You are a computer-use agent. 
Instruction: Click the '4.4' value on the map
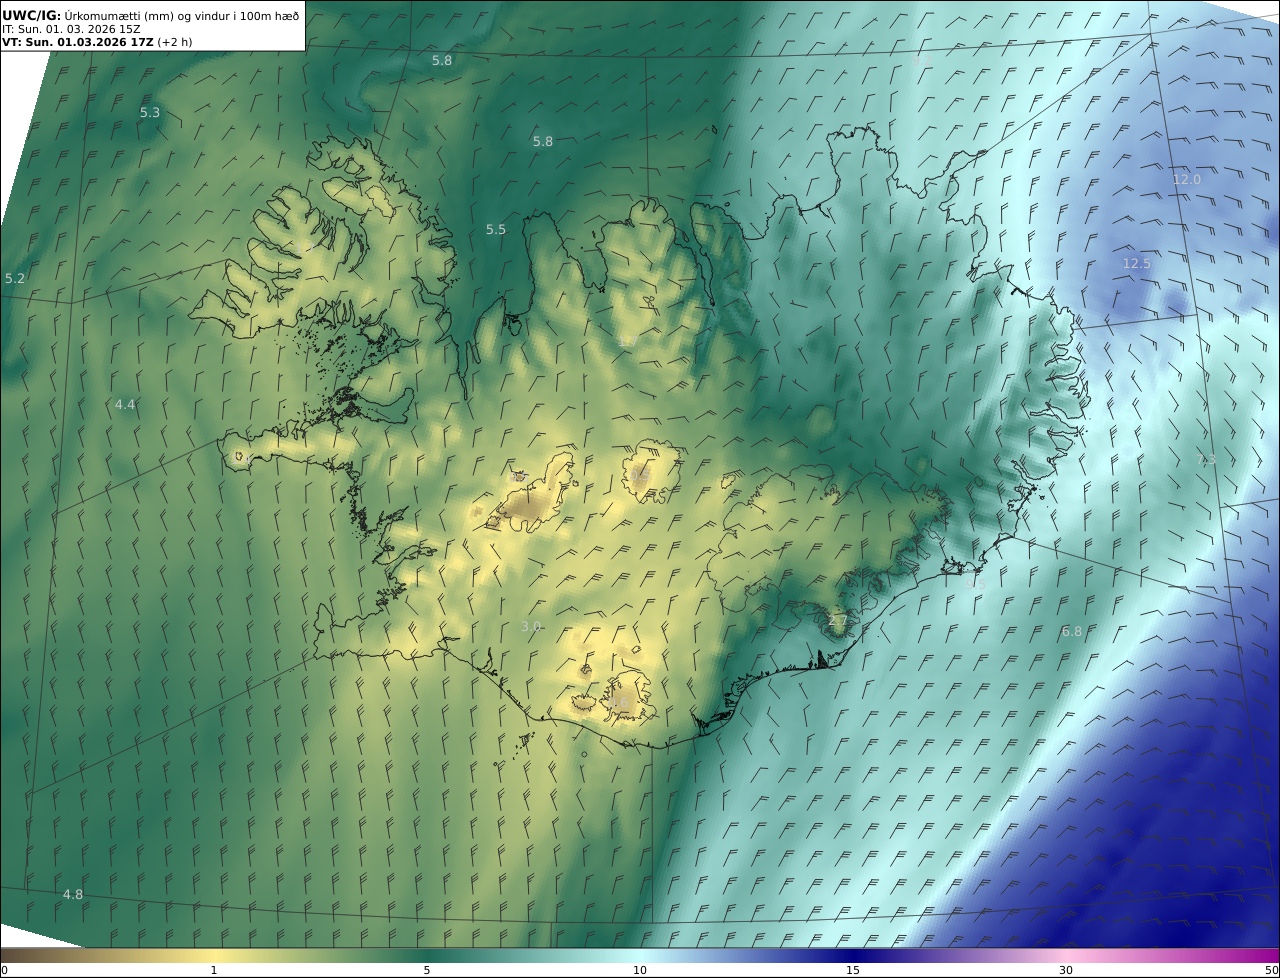pyautogui.click(x=125, y=405)
